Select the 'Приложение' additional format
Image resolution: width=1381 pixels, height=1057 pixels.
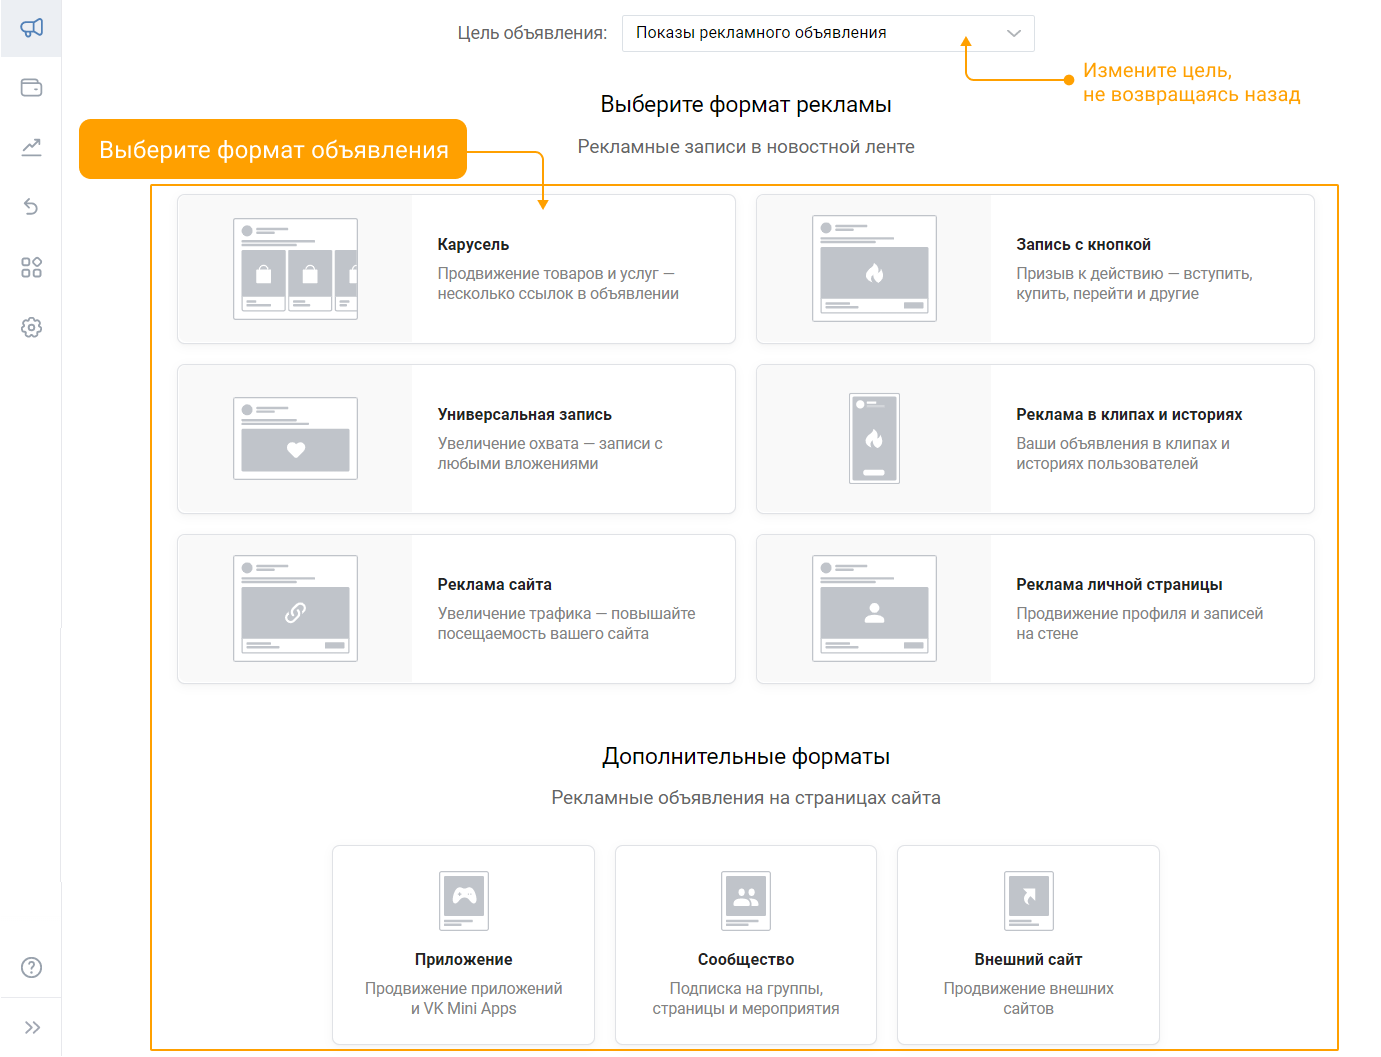pyautogui.click(x=463, y=944)
